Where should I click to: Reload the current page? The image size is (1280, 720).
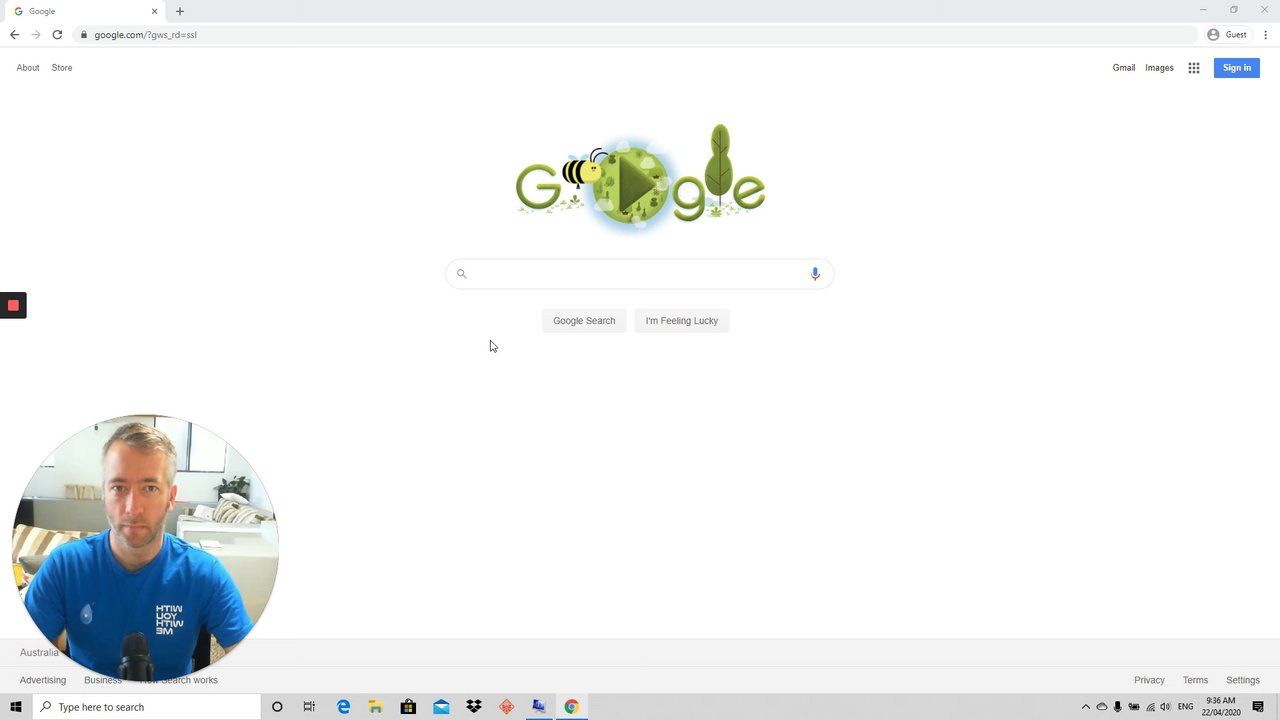tap(57, 35)
